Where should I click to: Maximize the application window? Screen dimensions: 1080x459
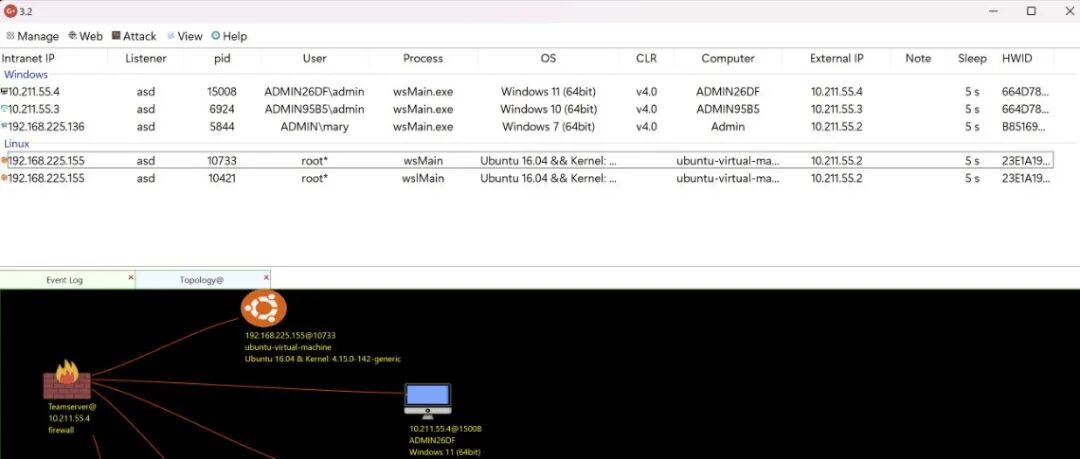[1031, 11]
